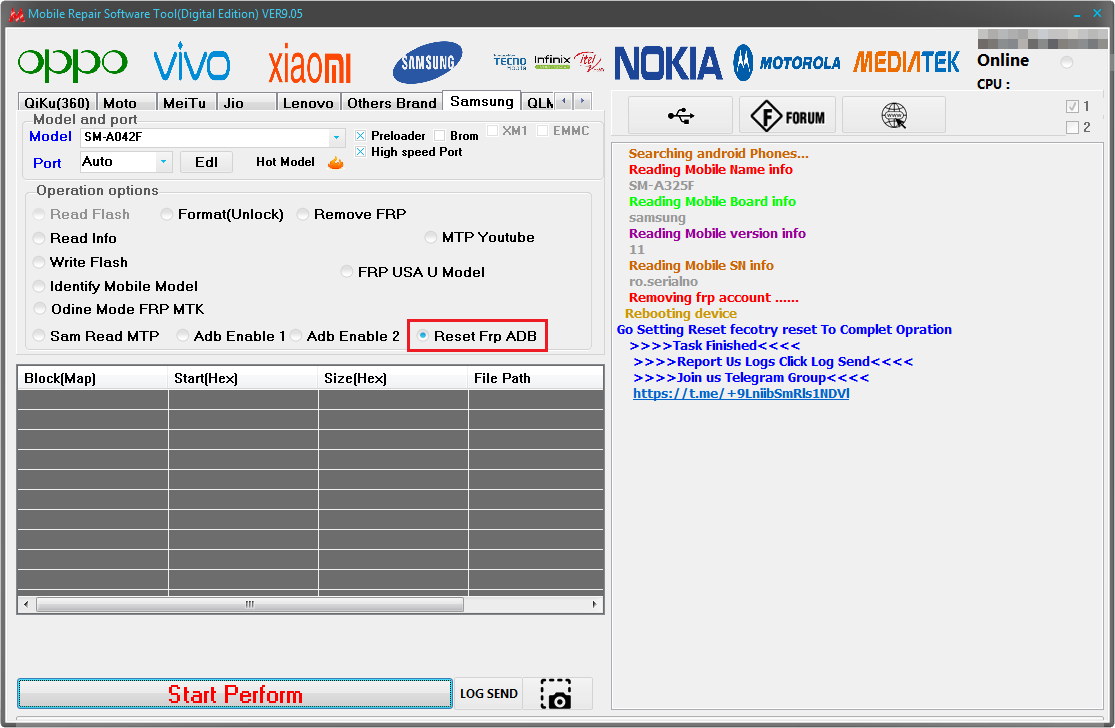Click the Start Perform button
Image resolution: width=1115 pixels, height=728 pixels.
(x=235, y=694)
